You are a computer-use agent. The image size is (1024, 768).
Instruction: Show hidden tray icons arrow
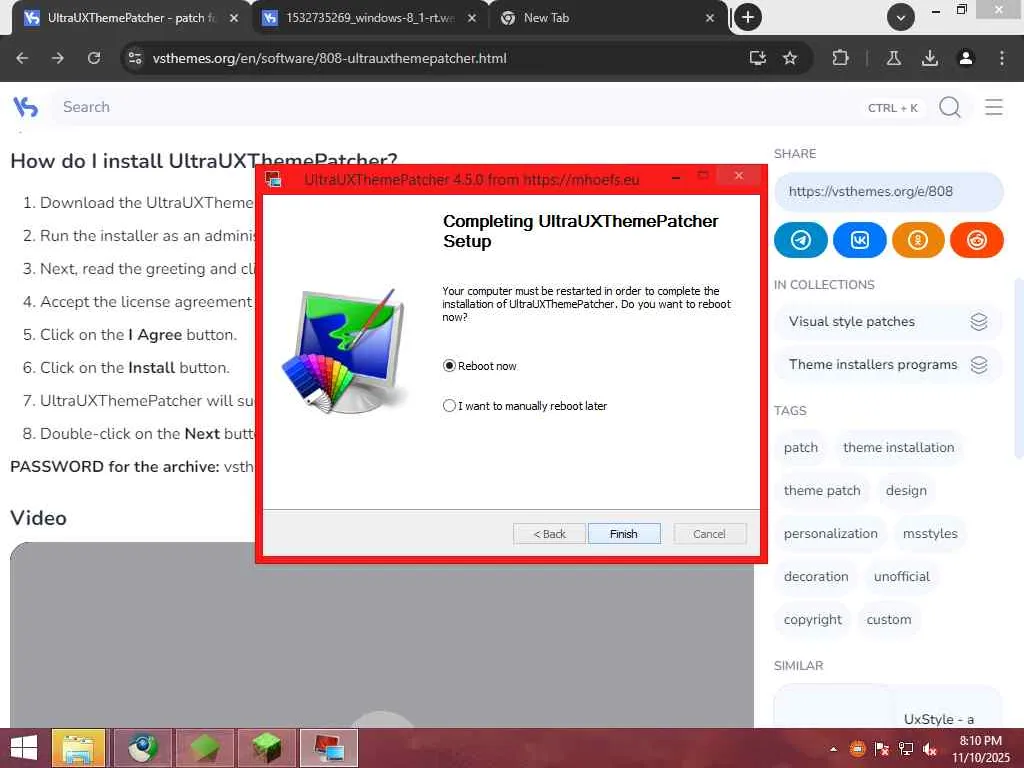tap(833, 749)
